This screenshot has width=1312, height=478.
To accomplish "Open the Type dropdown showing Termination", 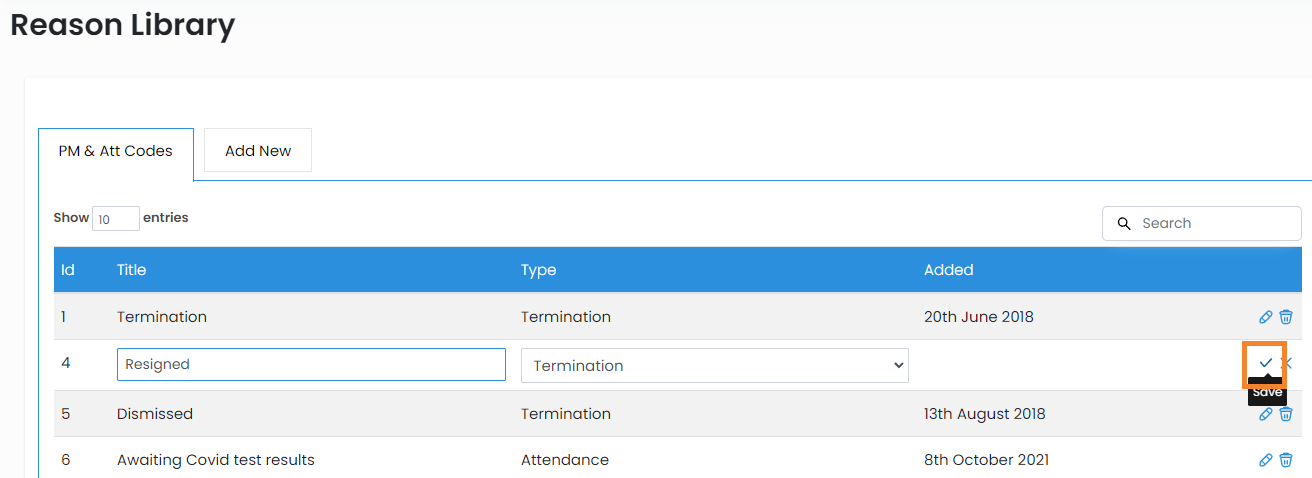I will pyautogui.click(x=714, y=366).
